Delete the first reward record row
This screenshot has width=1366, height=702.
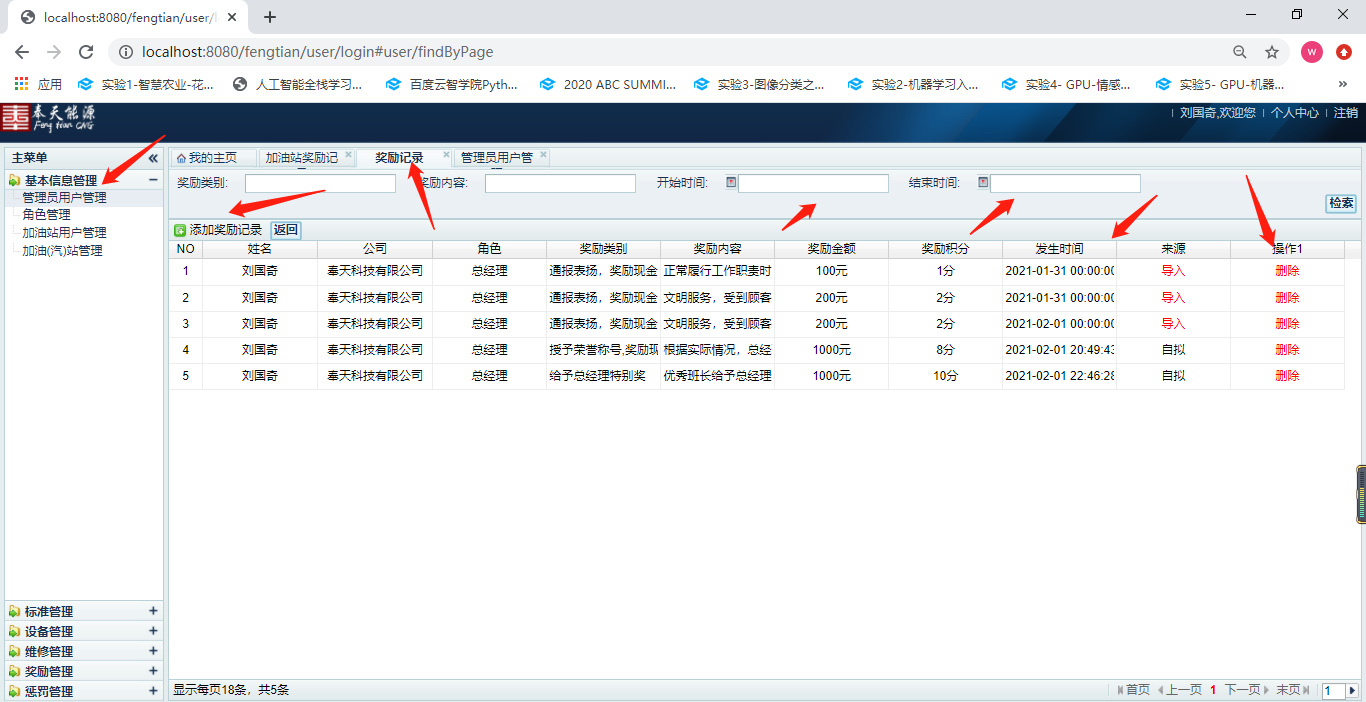click(x=1287, y=271)
